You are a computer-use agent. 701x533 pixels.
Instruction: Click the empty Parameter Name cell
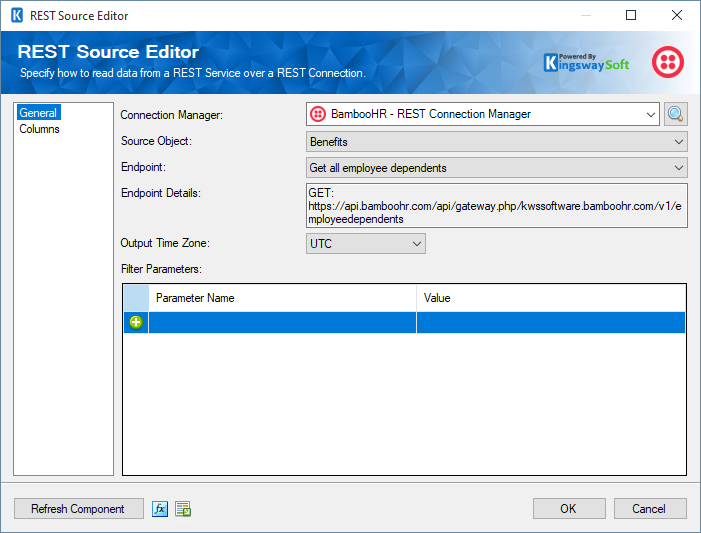283,322
